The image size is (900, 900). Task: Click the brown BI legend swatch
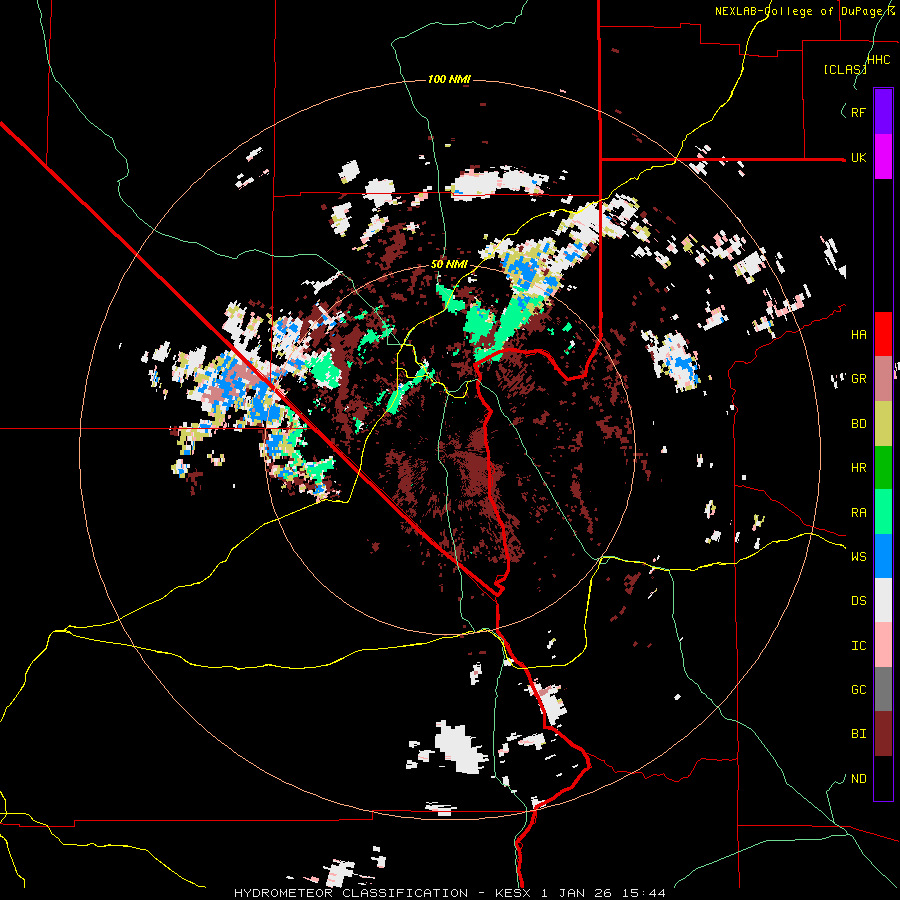pos(883,734)
